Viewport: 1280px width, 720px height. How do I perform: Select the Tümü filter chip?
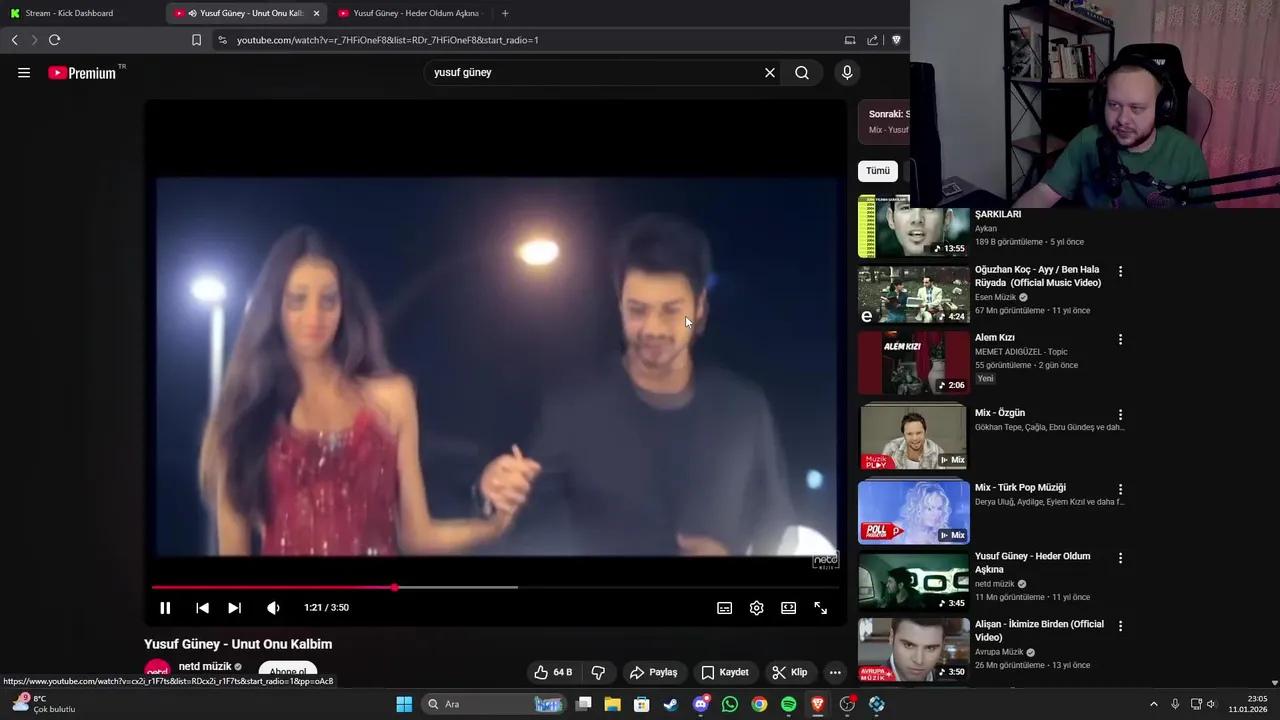point(878,171)
